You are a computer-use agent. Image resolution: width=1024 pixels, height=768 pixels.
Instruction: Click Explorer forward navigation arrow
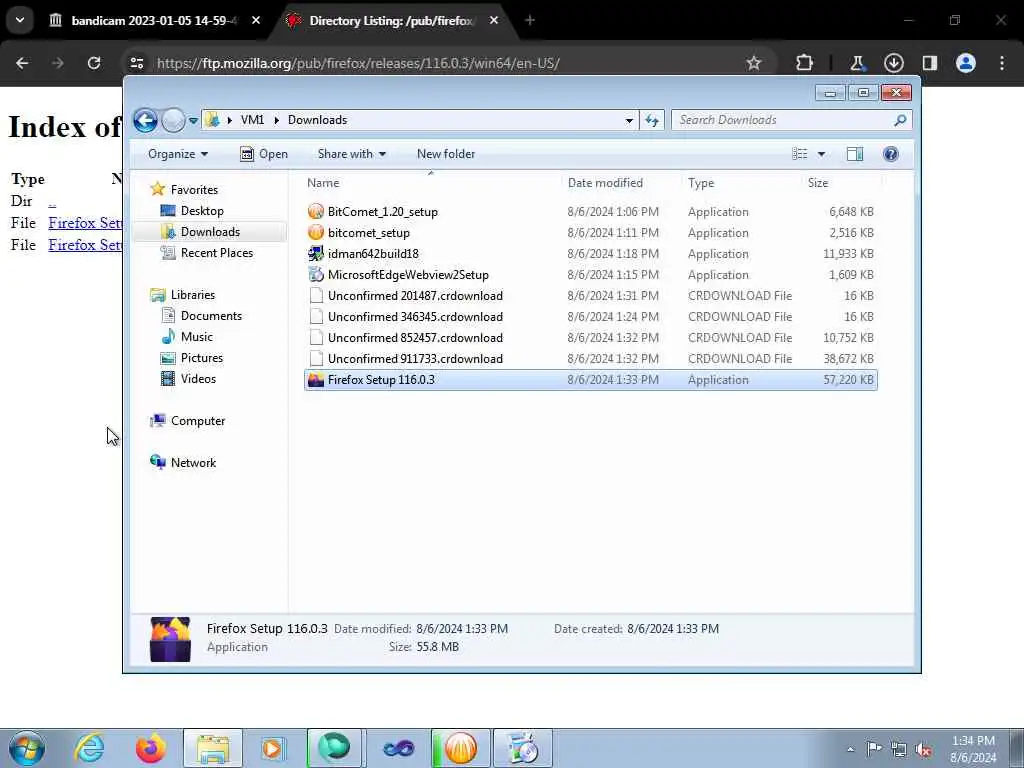(x=173, y=120)
